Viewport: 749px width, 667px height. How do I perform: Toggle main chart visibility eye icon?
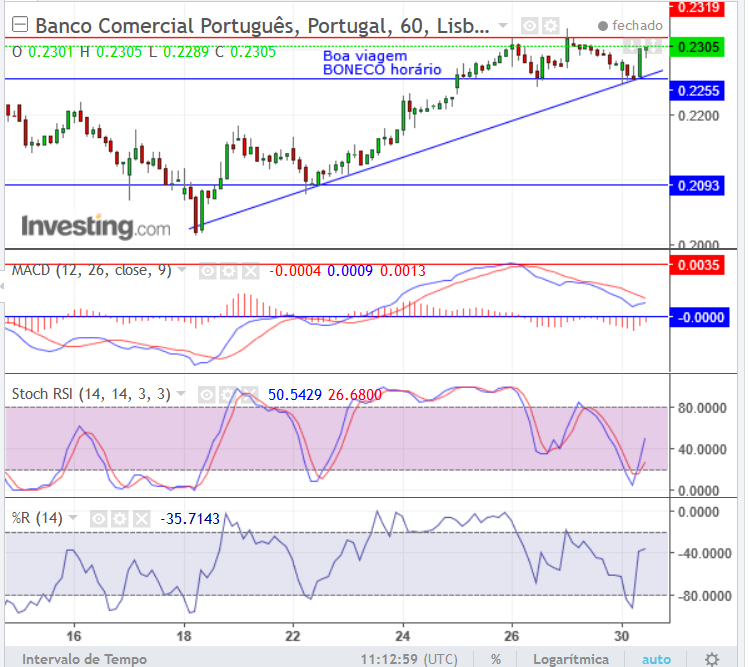529,26
